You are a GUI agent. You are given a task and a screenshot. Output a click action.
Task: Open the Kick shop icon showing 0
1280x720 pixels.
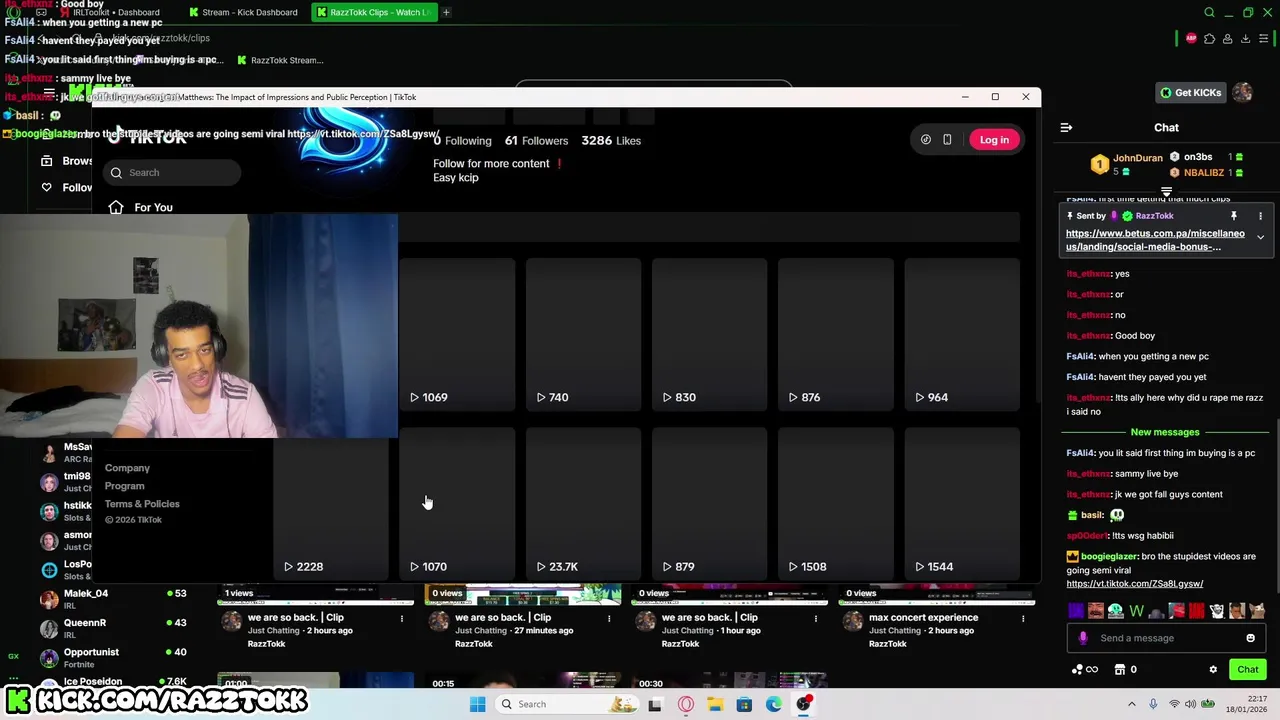tap(1125, 670)
